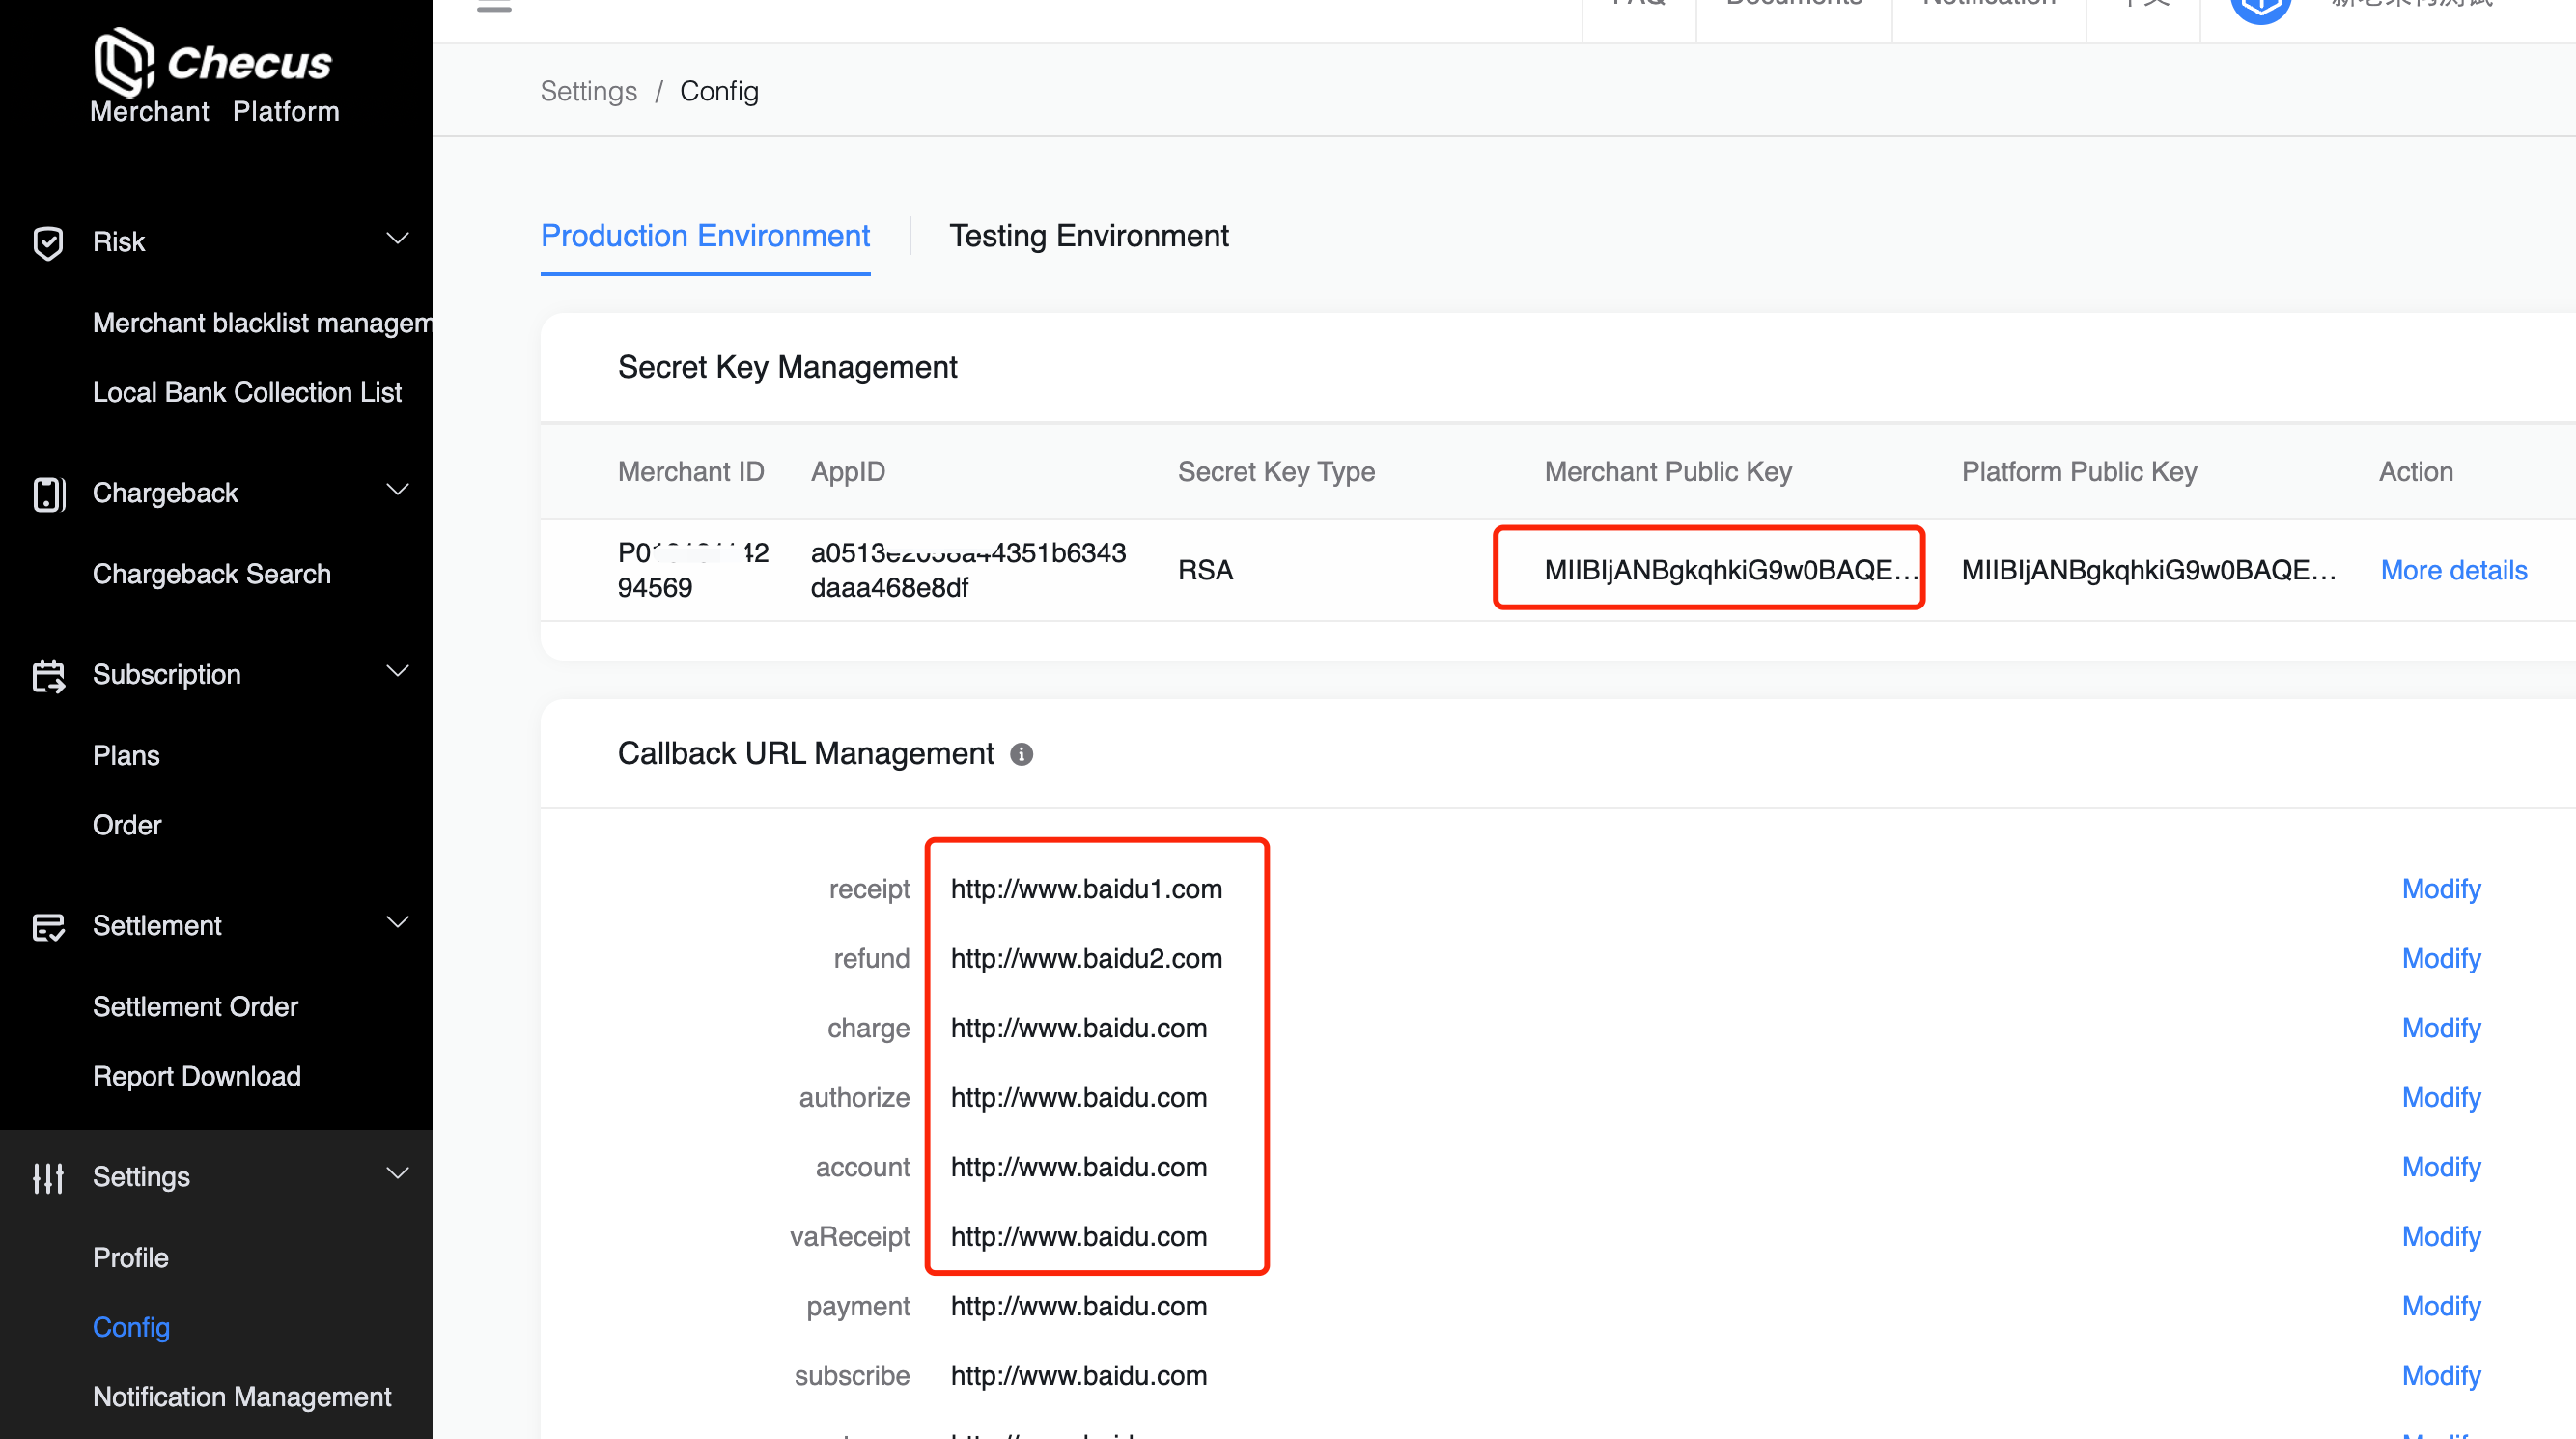Modify the receipt callback URL

coord(2441,889)
